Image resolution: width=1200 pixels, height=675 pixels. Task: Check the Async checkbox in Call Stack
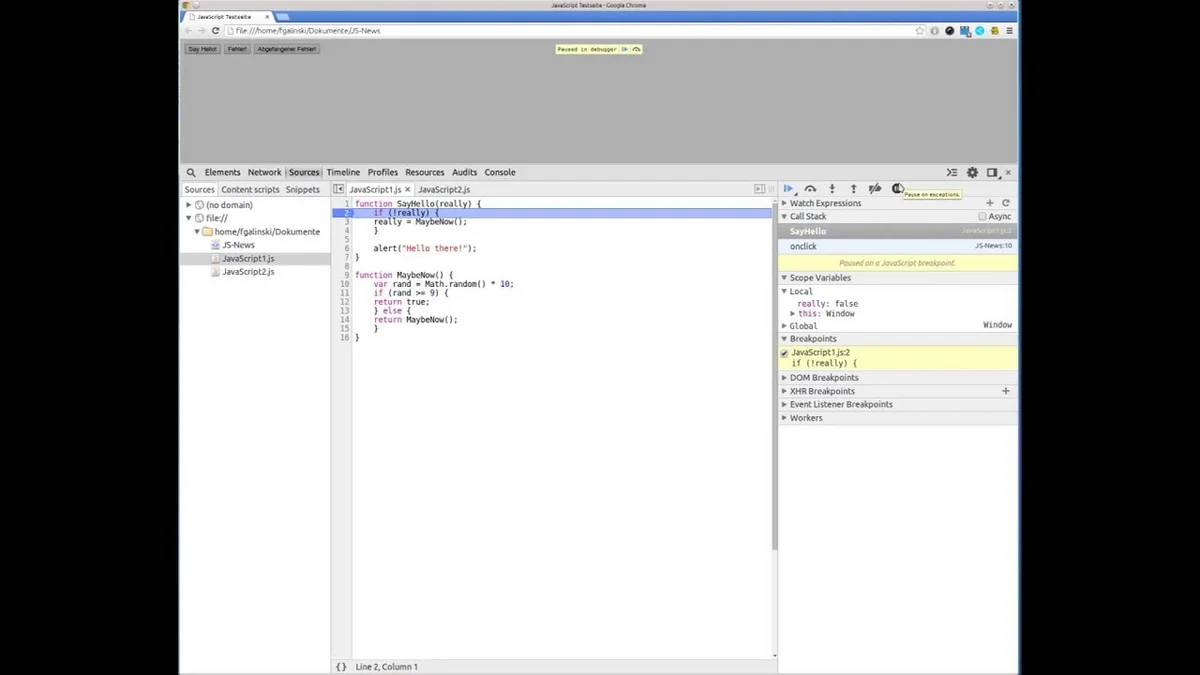[981, 216]
